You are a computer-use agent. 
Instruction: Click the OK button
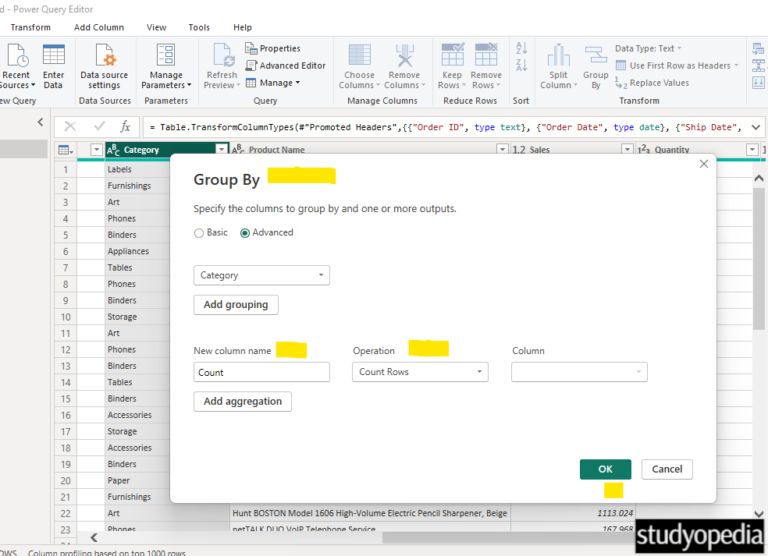(x=605, y=469)
